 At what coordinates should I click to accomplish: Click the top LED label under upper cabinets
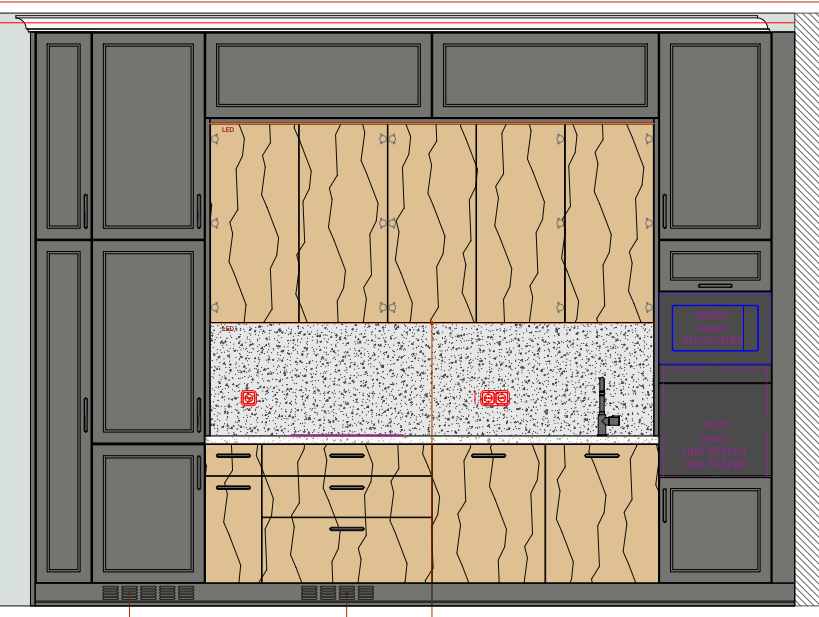coord(228,130)
